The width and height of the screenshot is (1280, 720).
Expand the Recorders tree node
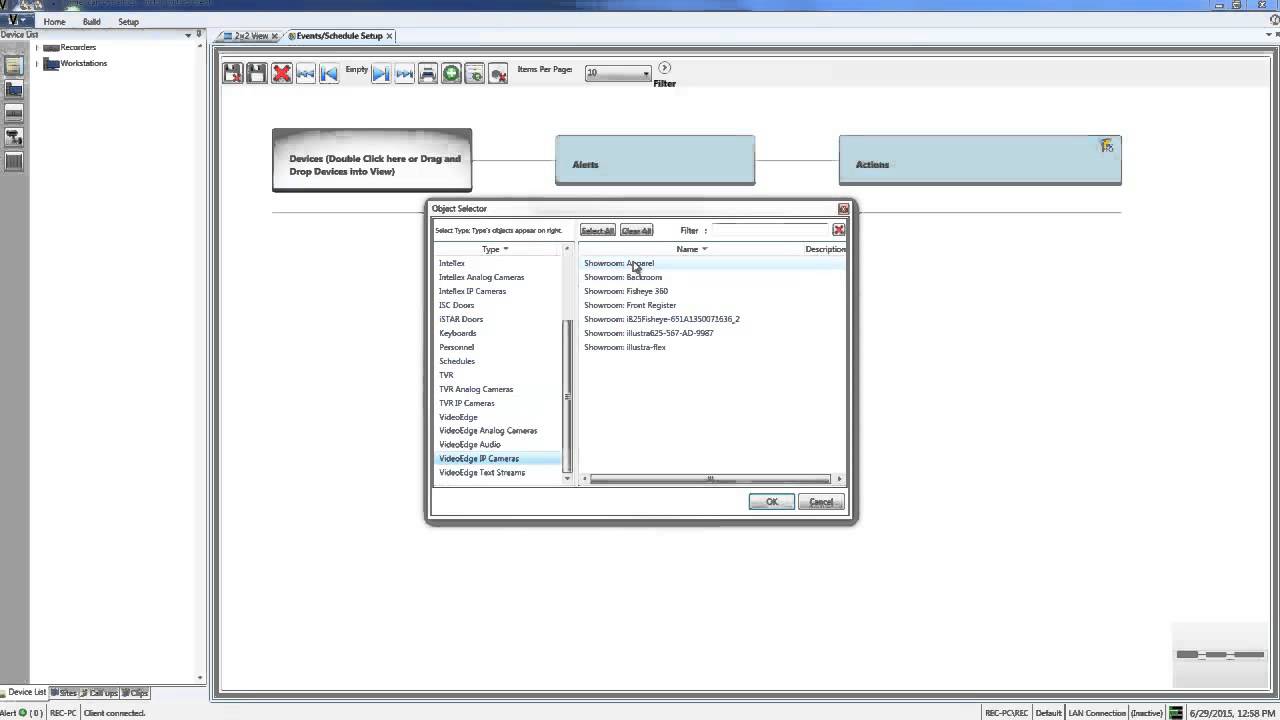(37, 47)
